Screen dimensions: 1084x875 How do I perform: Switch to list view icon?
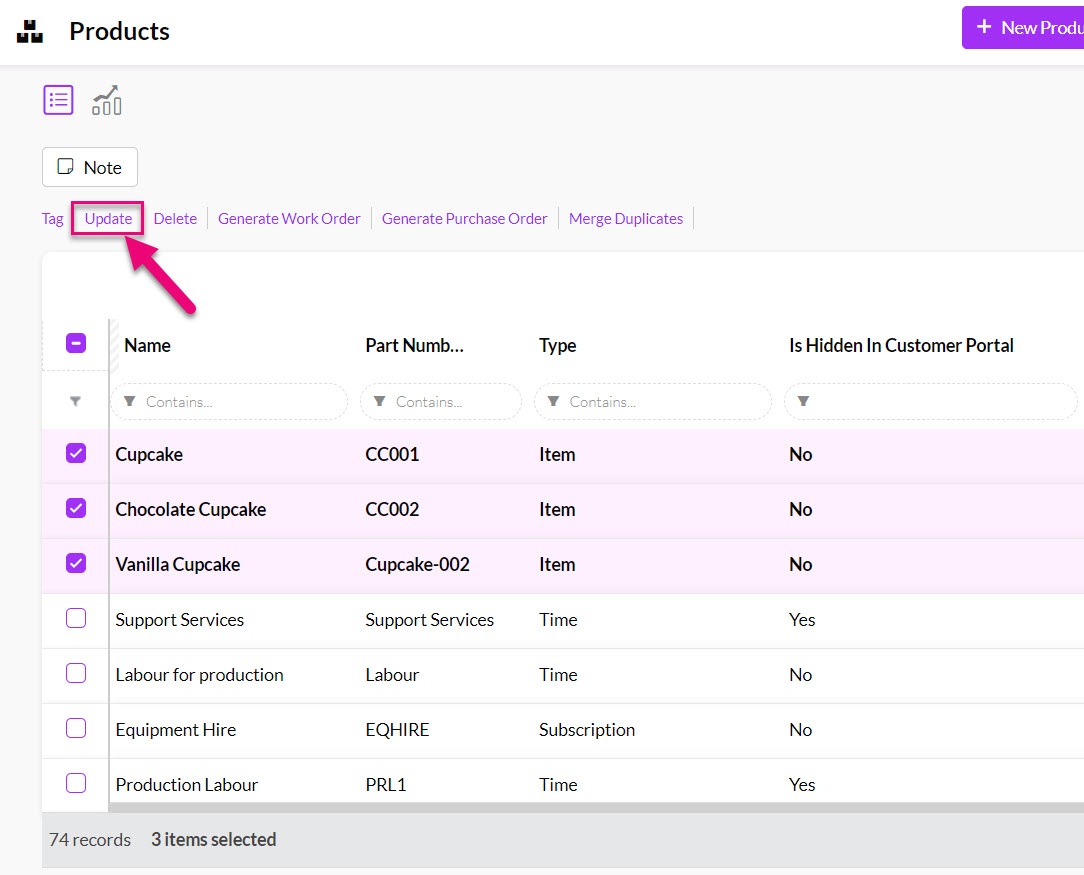click(58, 100)
